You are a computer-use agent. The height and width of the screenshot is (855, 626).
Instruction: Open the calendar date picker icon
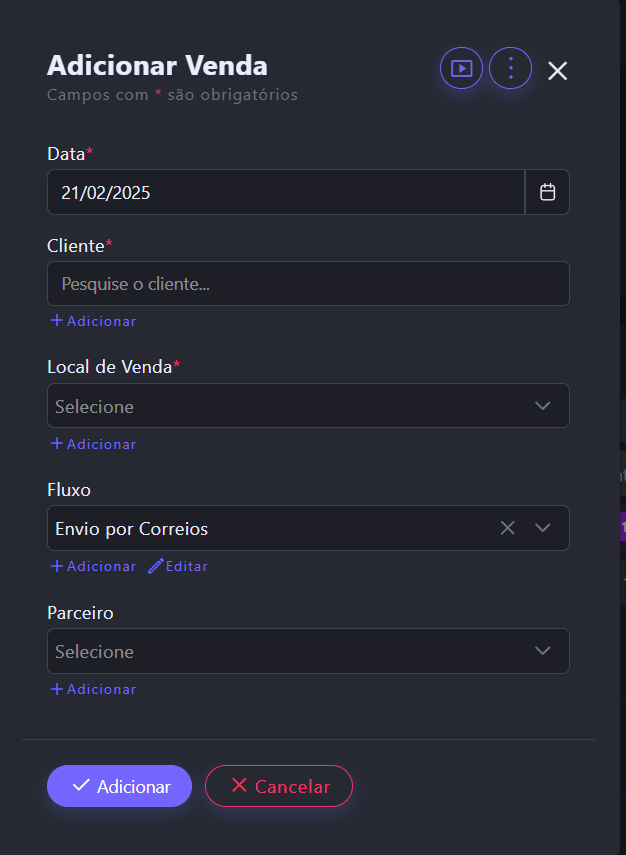(x=547, y=192)
